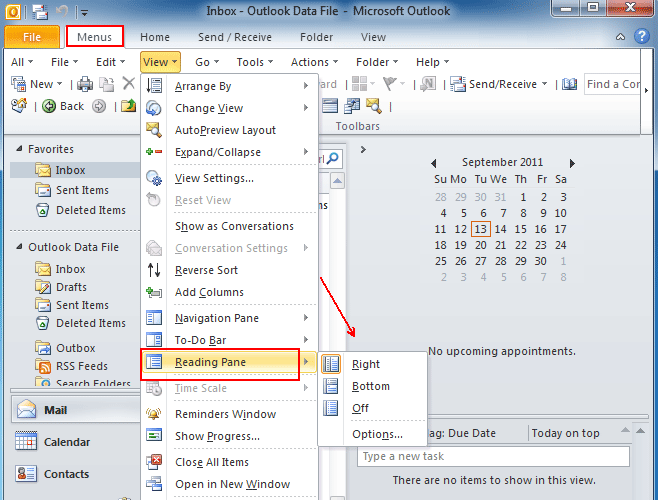Image resolution: width=658 pixels, height=500 pixels.
Task: Collapse the Outlook Data File tree
Action: (20, 247)
